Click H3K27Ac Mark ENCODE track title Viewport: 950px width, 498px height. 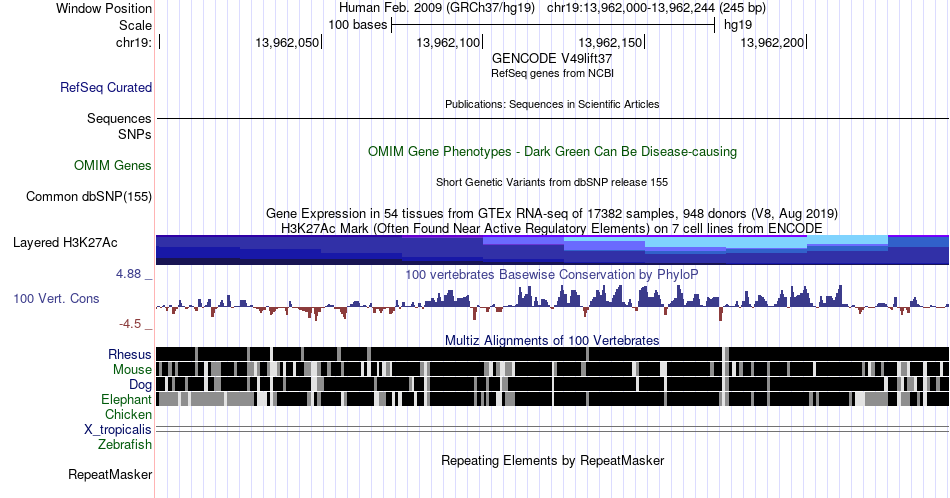[x=552, y=228]
